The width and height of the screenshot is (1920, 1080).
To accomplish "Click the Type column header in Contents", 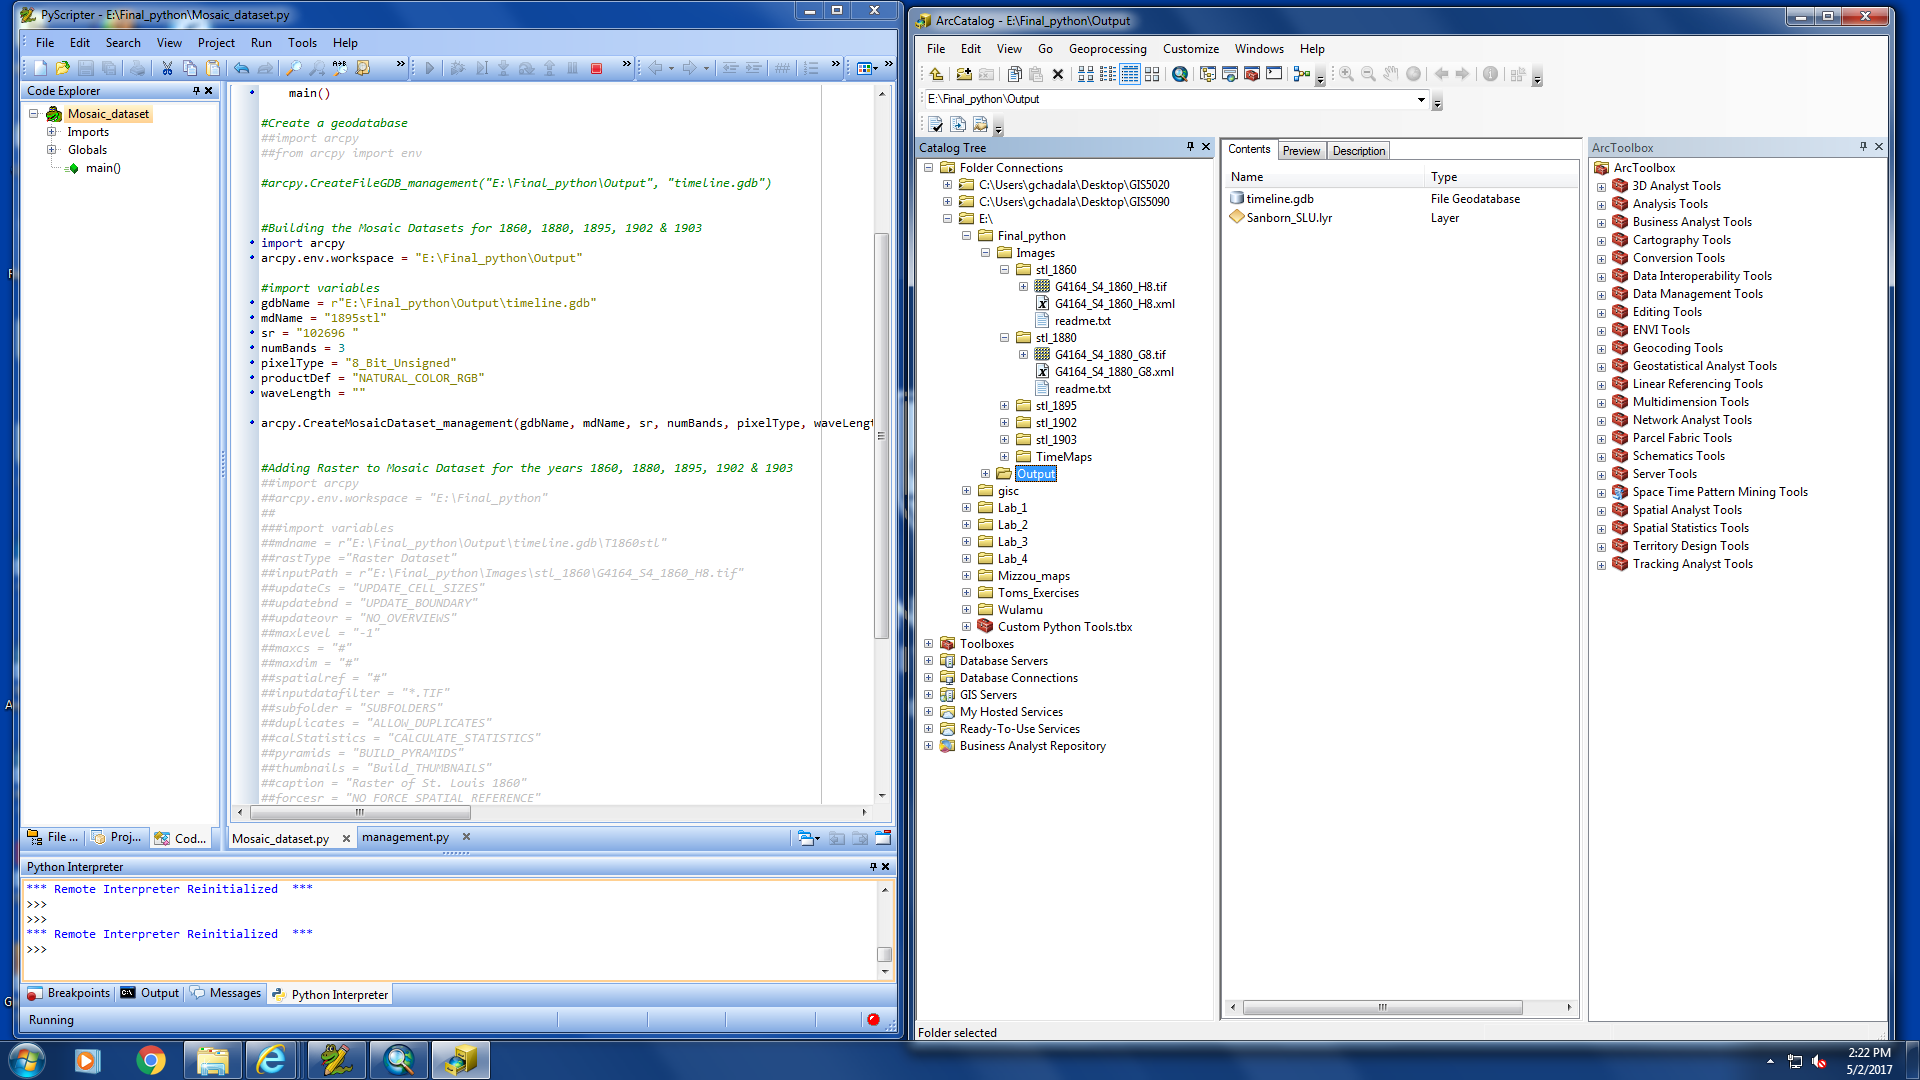I will pos(1501,177).
